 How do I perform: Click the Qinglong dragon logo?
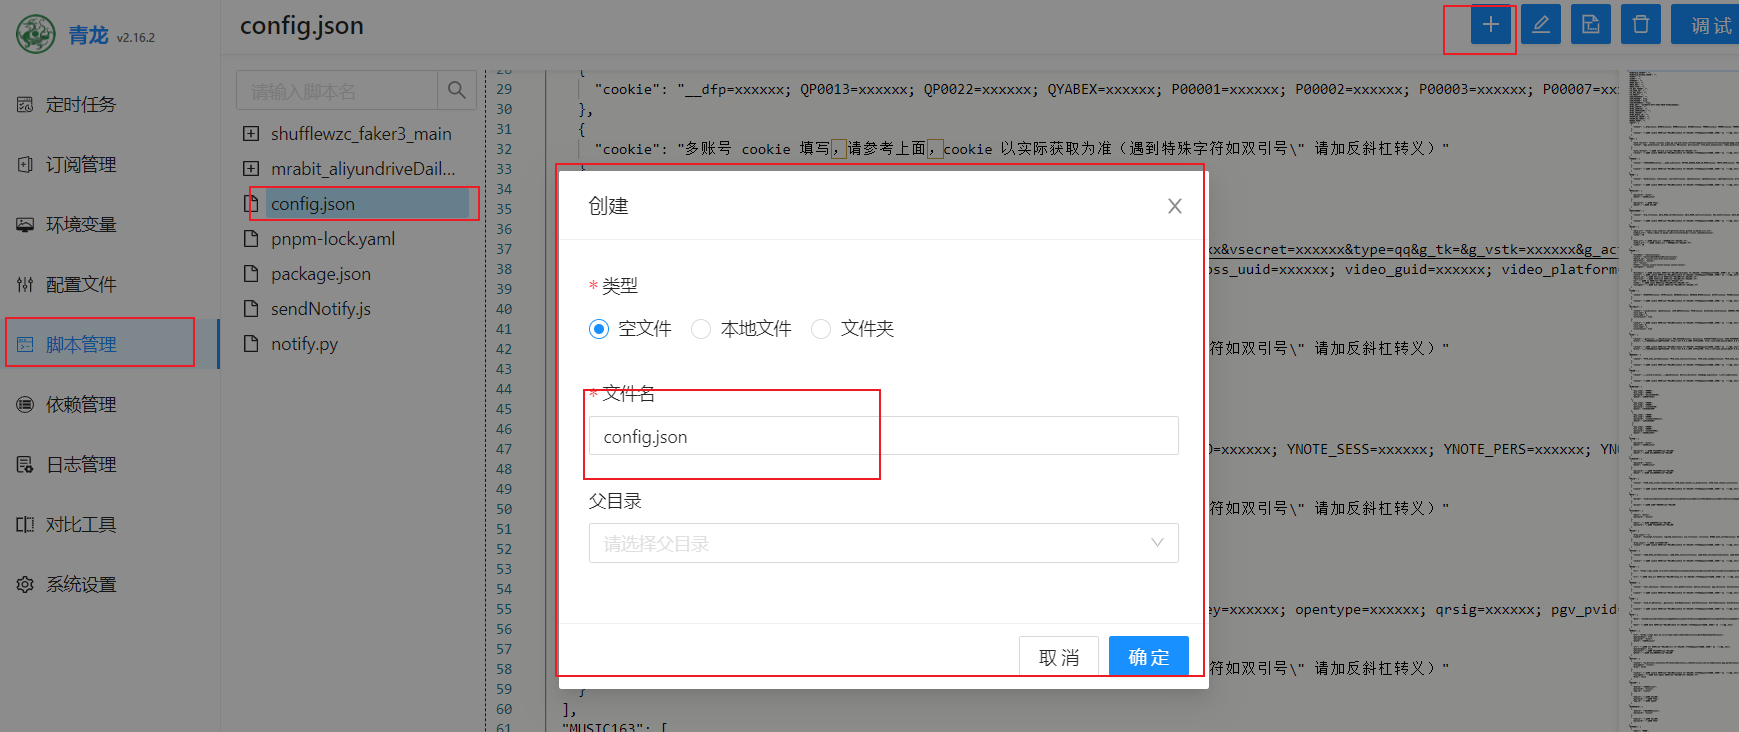click(36, 35)
